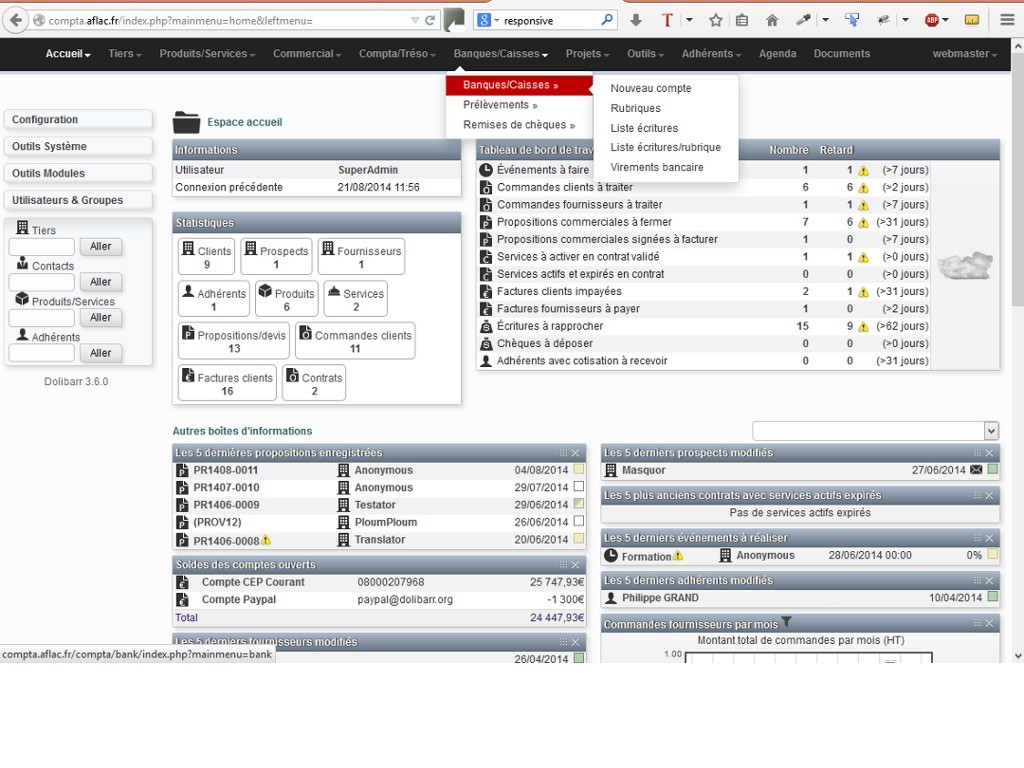1024x768 pixels.
Task: Expand the Compta/Tréso top menu
Action: [x=397, y=54]
